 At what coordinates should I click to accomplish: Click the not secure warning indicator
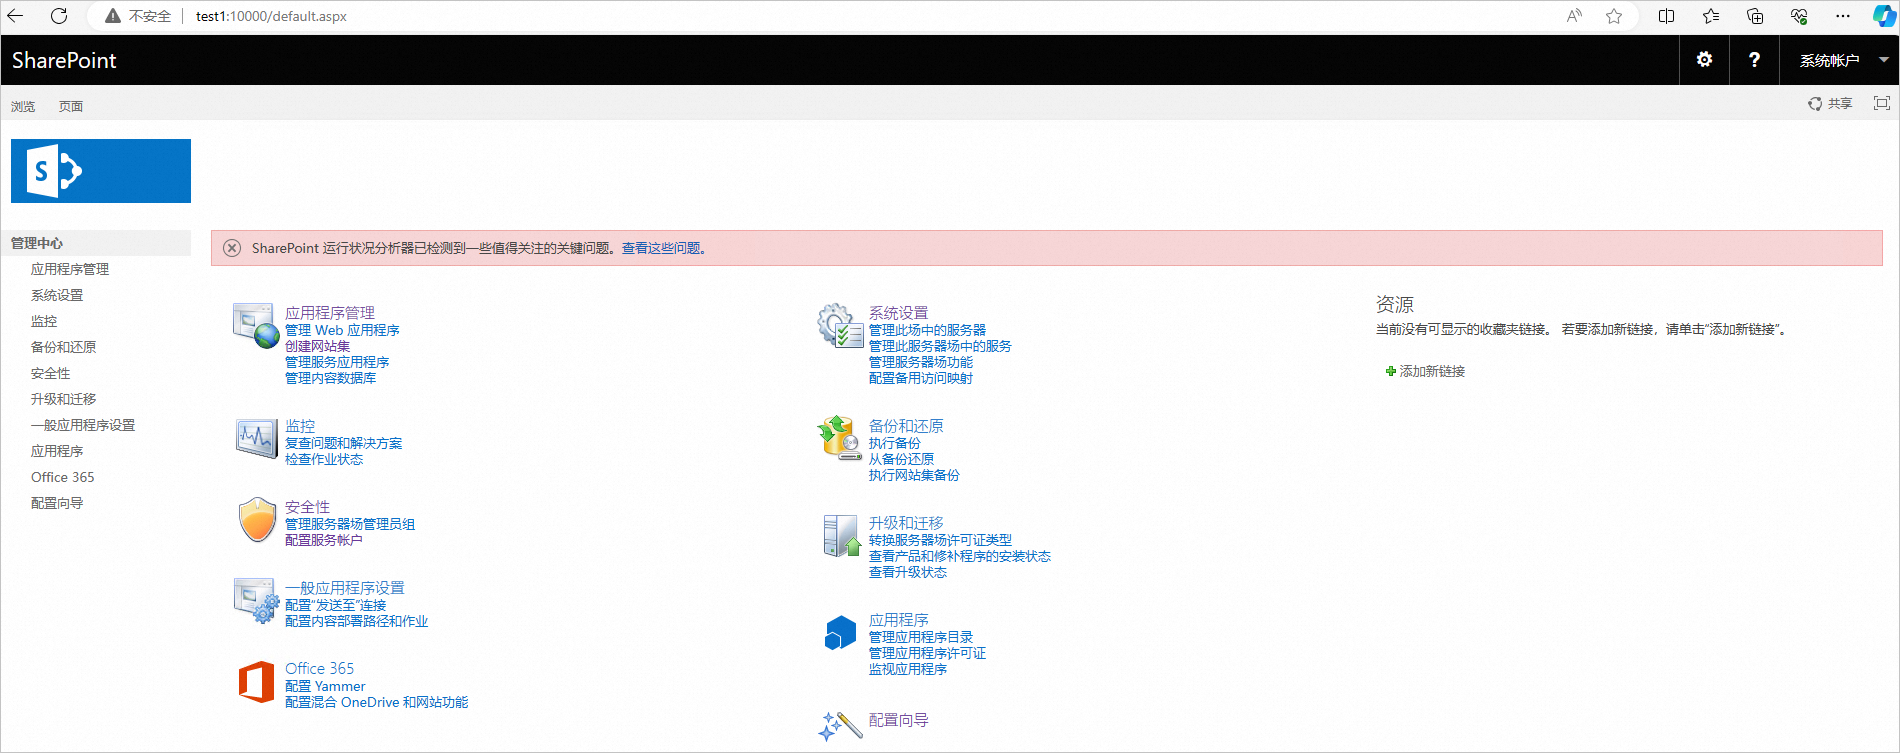(x=138, y=16)
